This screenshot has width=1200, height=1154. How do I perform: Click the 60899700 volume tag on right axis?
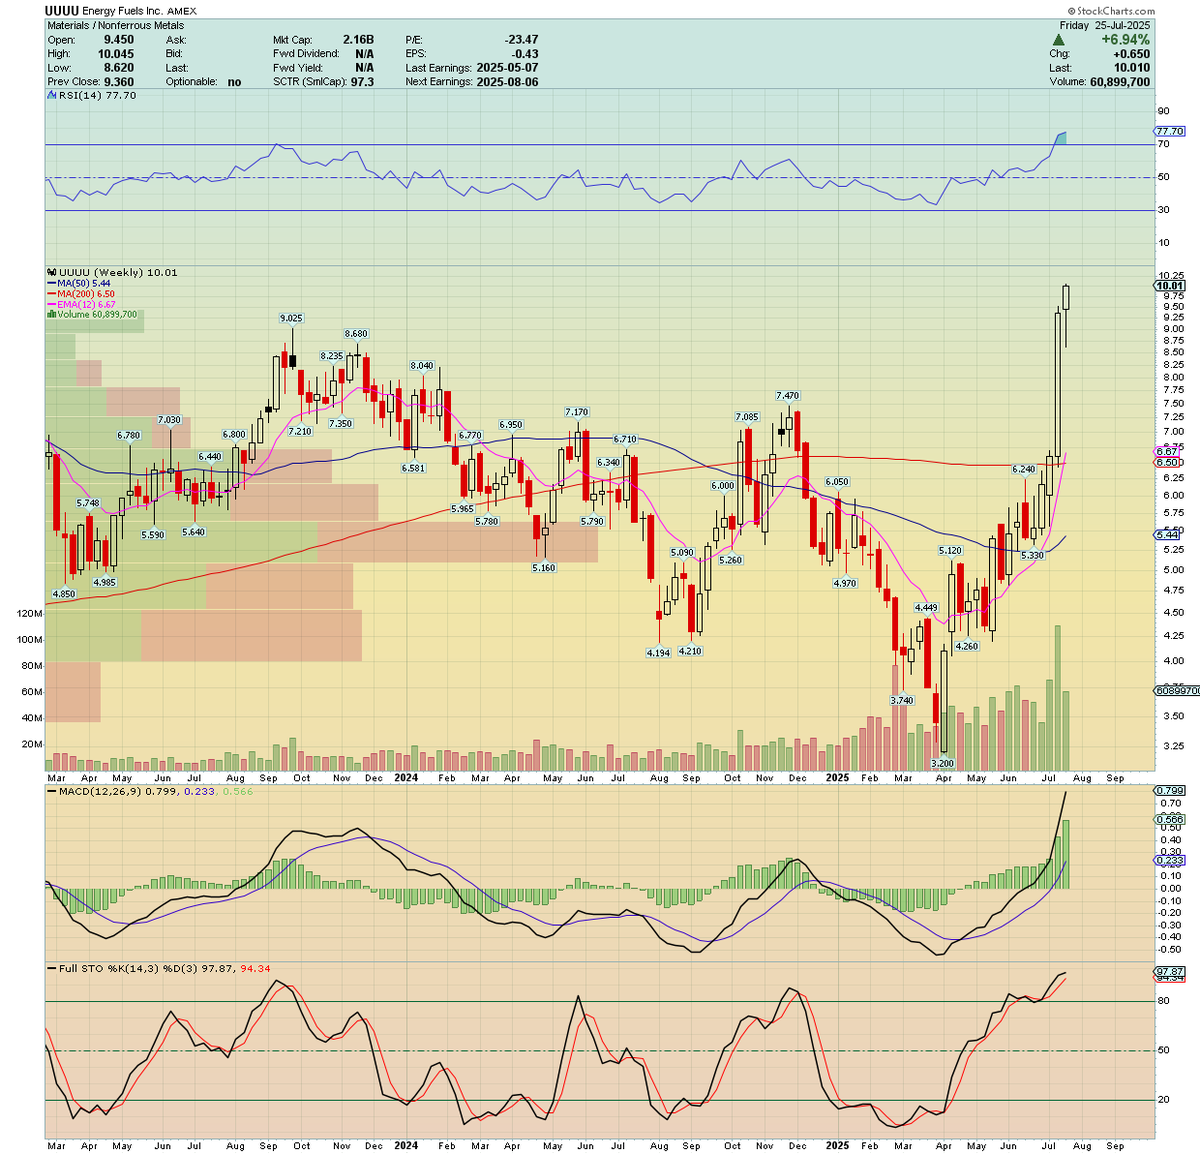(1177, 691)
